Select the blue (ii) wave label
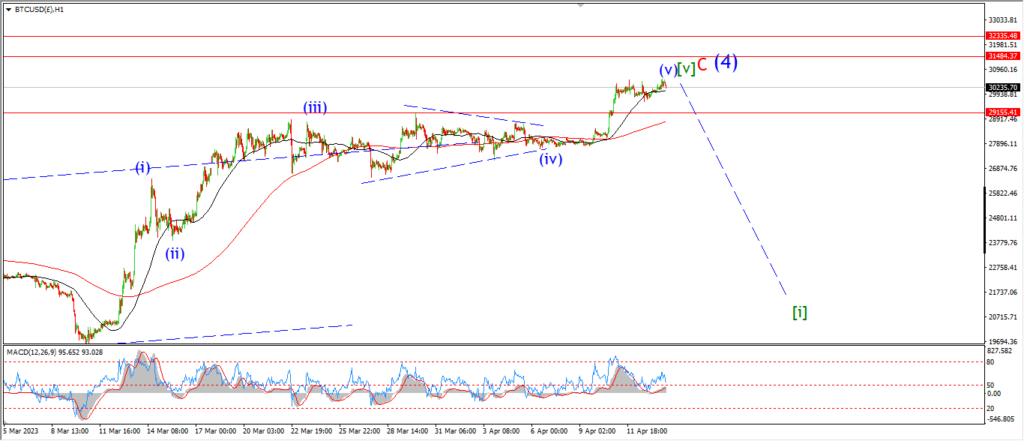This screenshot has width=1024, height=441. click(x=174, y=253)
